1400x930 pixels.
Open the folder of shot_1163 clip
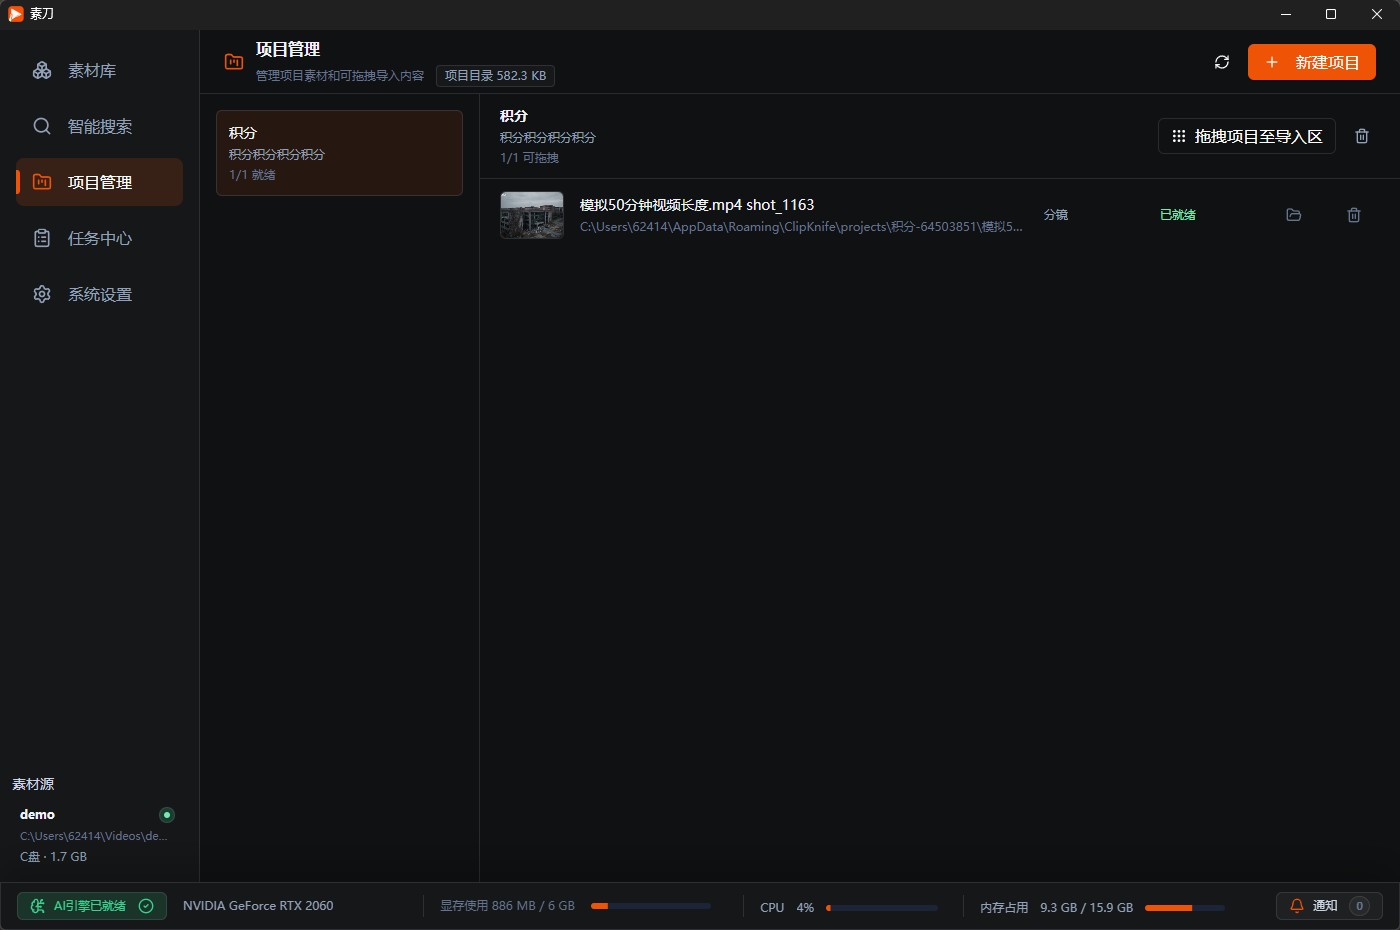click(x=1294, y=215)
